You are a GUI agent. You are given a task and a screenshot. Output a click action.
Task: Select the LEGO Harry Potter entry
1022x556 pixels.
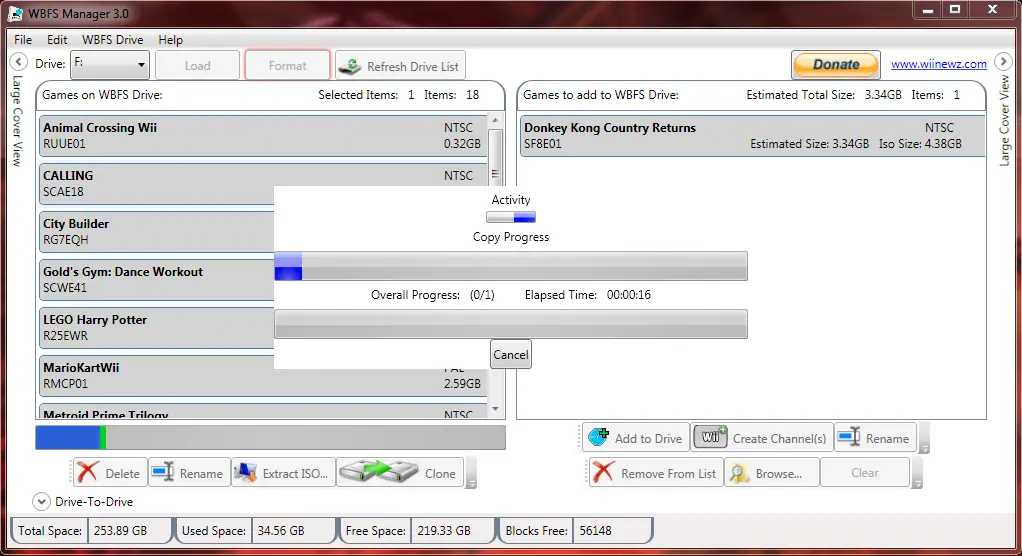(x=156, y=327)
